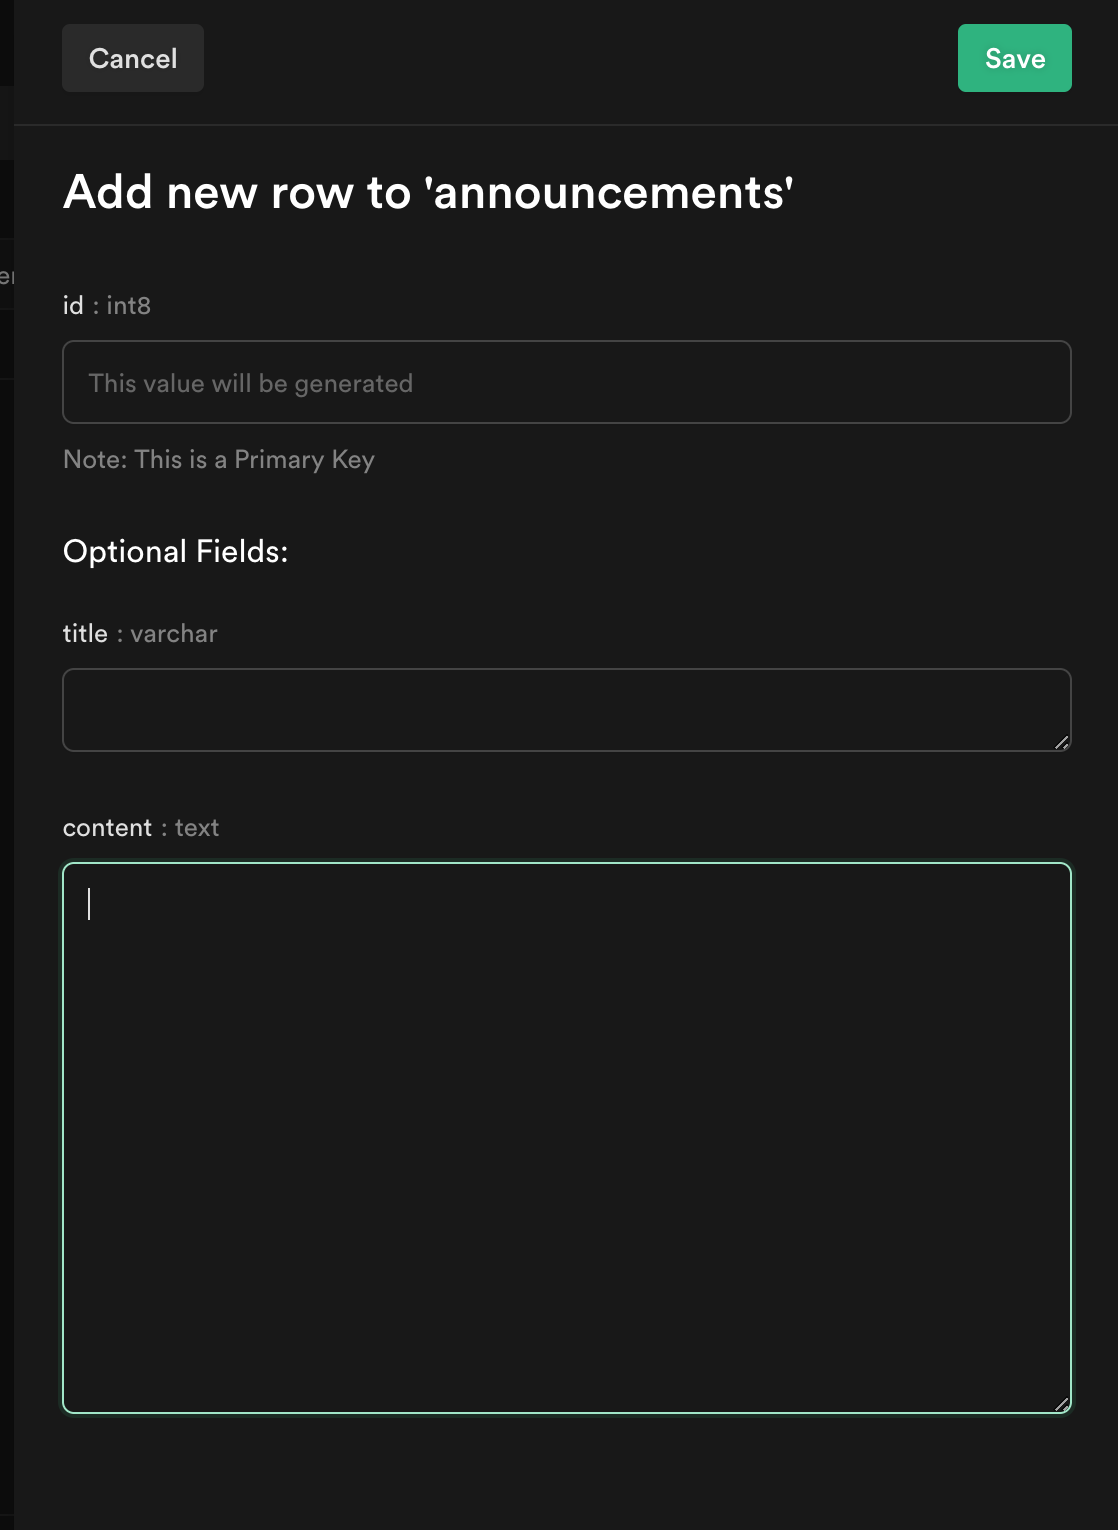Click the id primary key input field
This screenshot has height=1530, width=1118.
click(x=566, y=382)
